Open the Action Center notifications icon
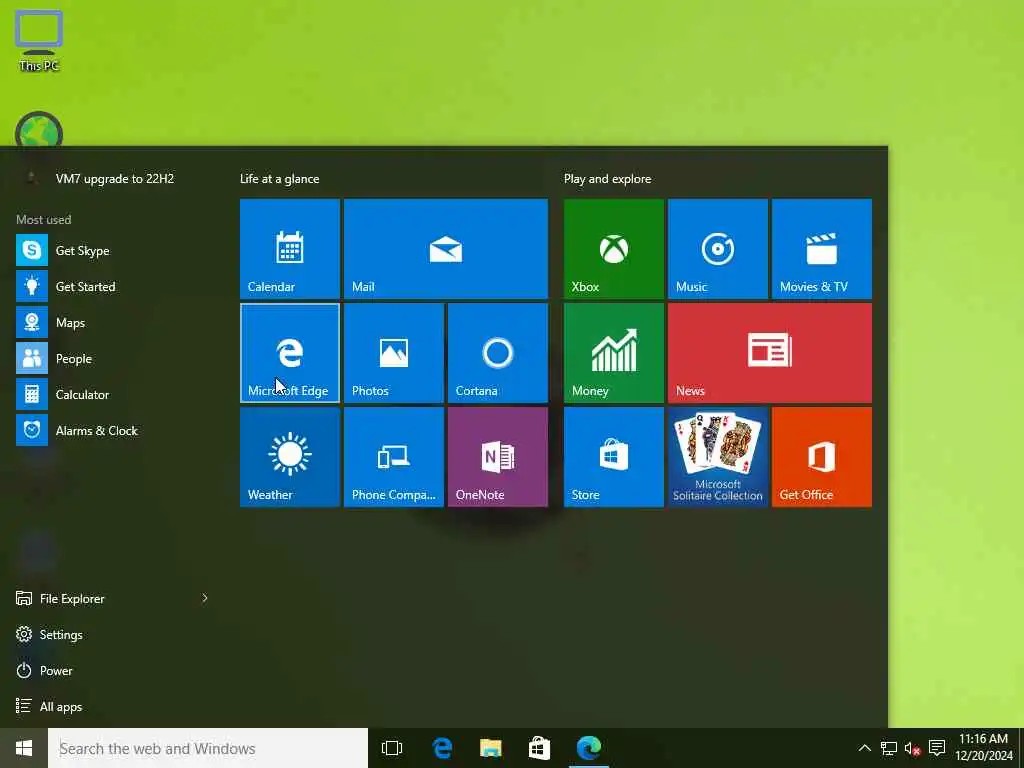This screenshot has height=768, width=1024. tap(937, 748)
